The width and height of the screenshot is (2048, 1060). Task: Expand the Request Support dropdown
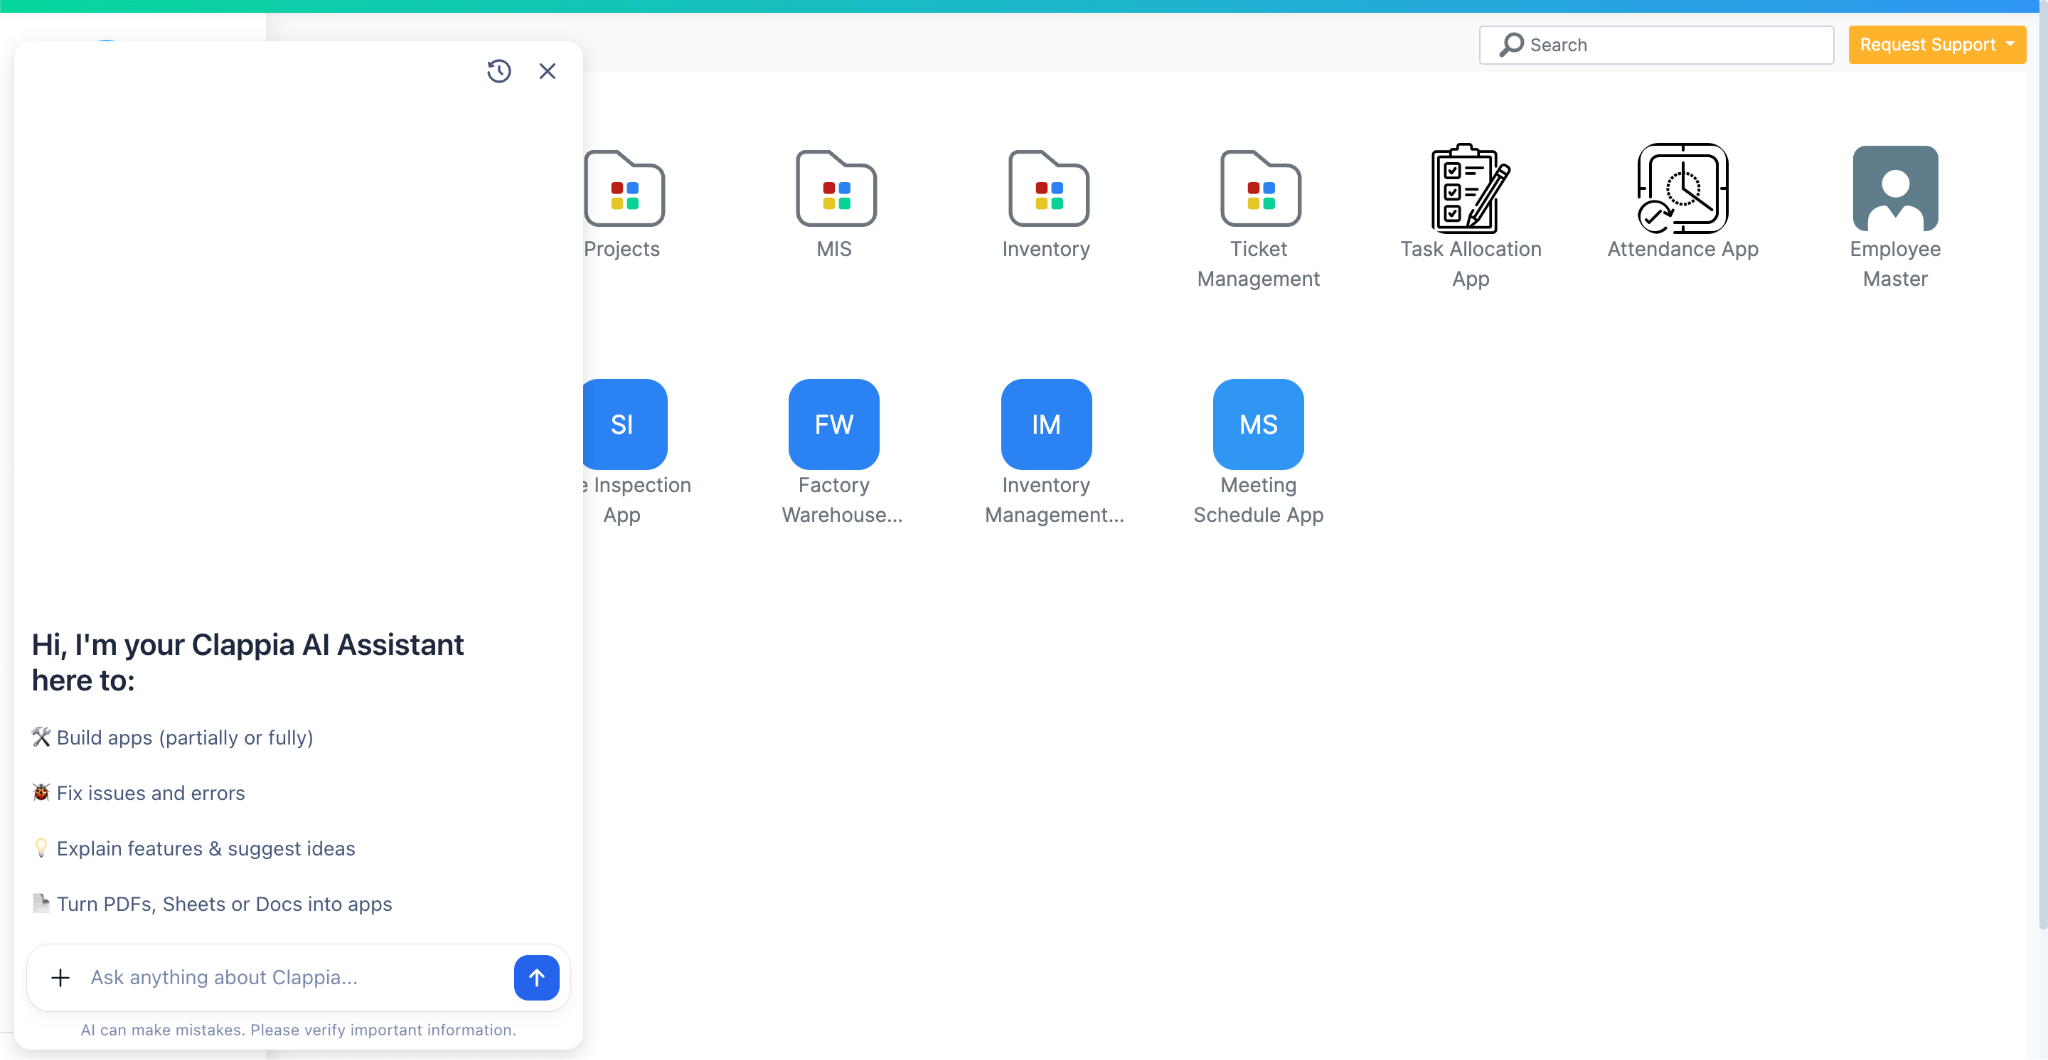tap(1937, 45)
